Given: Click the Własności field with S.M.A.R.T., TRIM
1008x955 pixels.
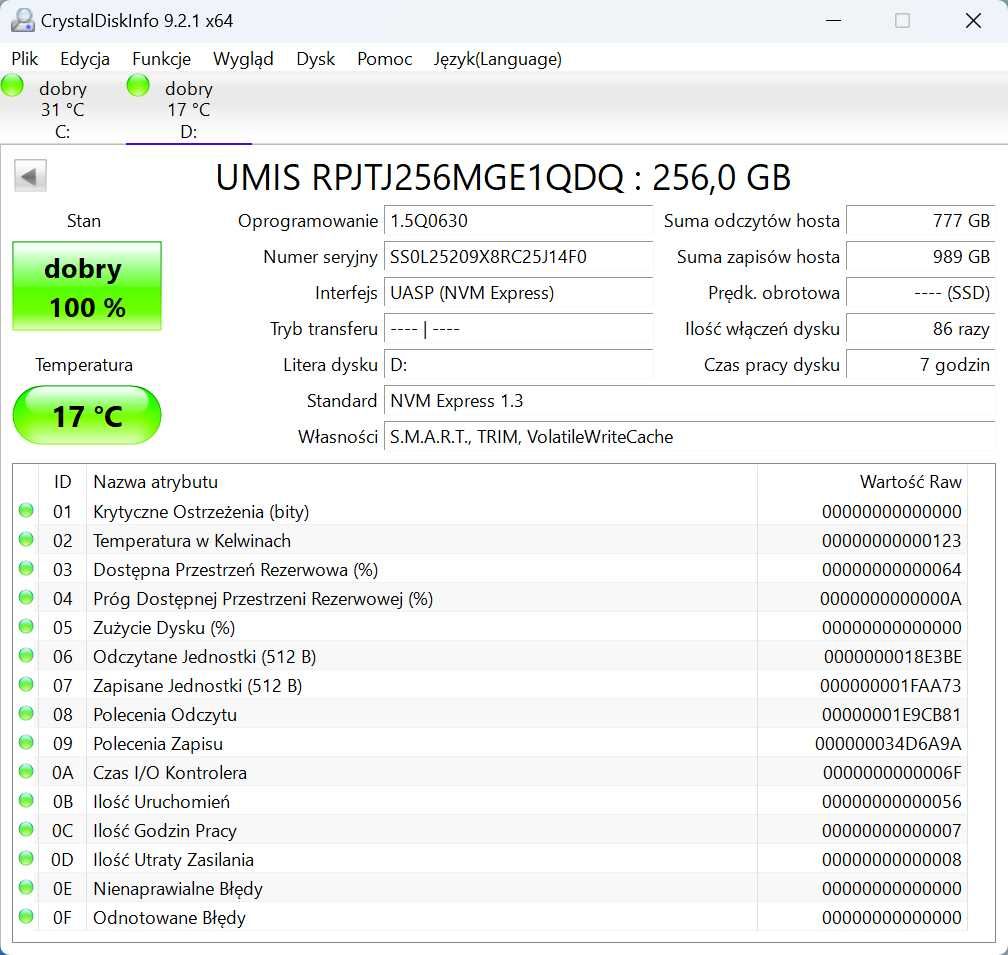Looking at the screenshot, I should point(690,437).
